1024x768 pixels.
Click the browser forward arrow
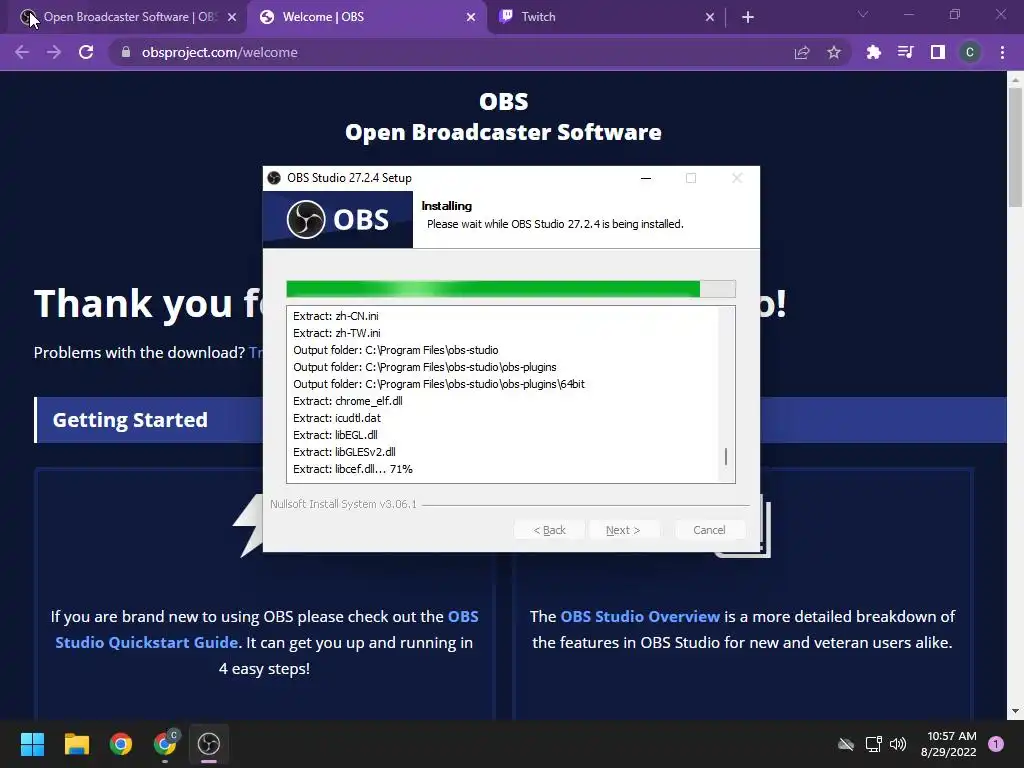tap(54, 52)
